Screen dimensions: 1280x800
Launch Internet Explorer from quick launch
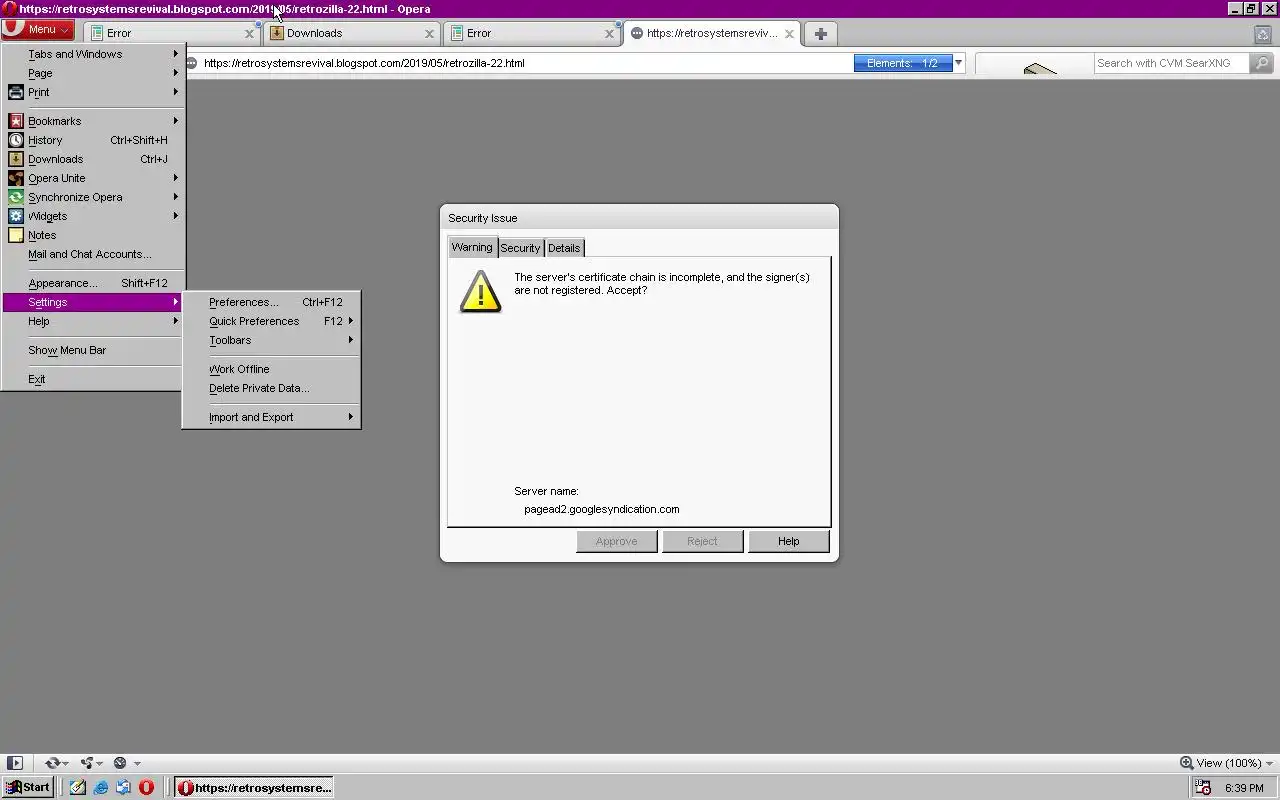pyautogui.click(x=101, y=787)
